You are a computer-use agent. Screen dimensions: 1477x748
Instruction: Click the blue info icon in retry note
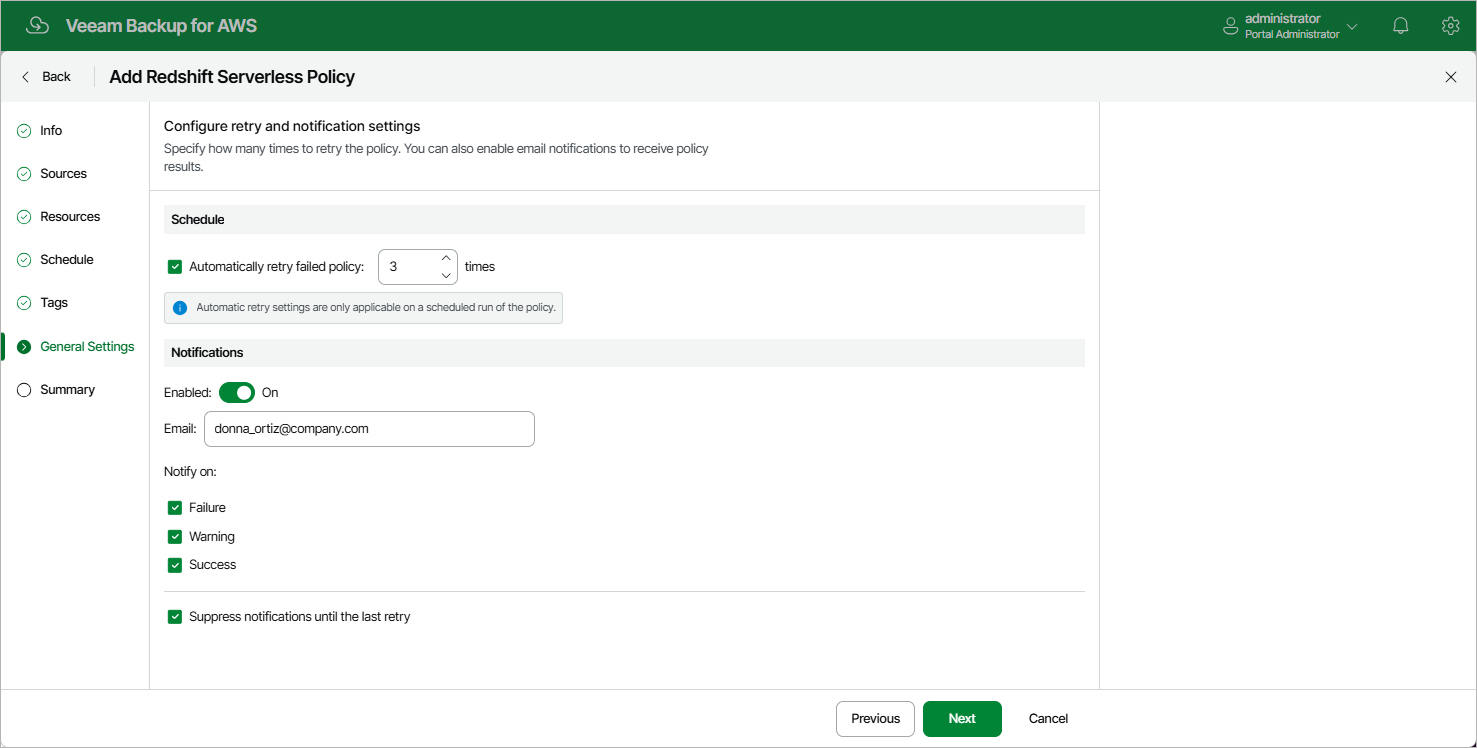[x=180, y=308]
